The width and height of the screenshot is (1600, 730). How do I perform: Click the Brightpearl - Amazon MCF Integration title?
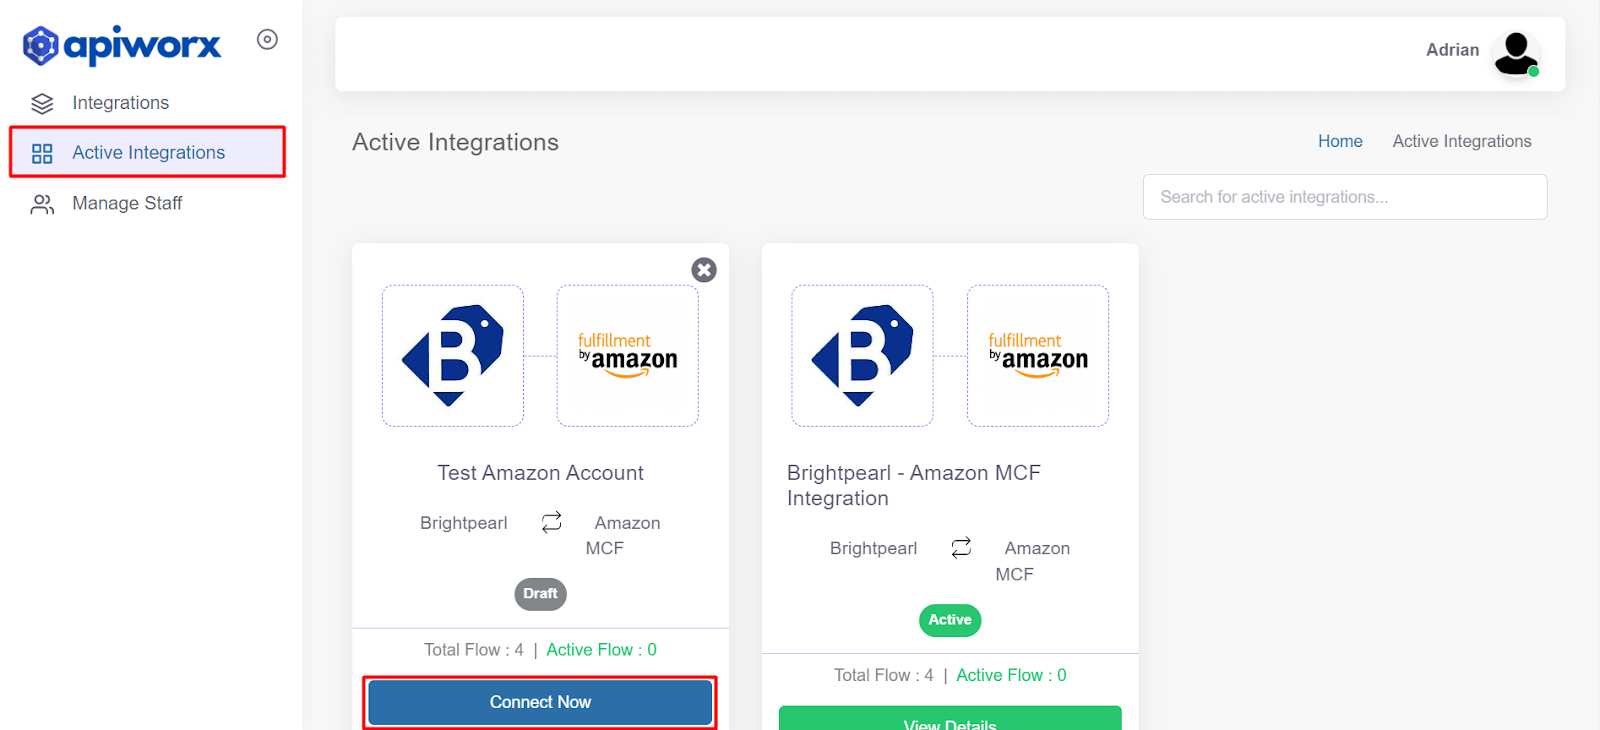click(914, 485)
